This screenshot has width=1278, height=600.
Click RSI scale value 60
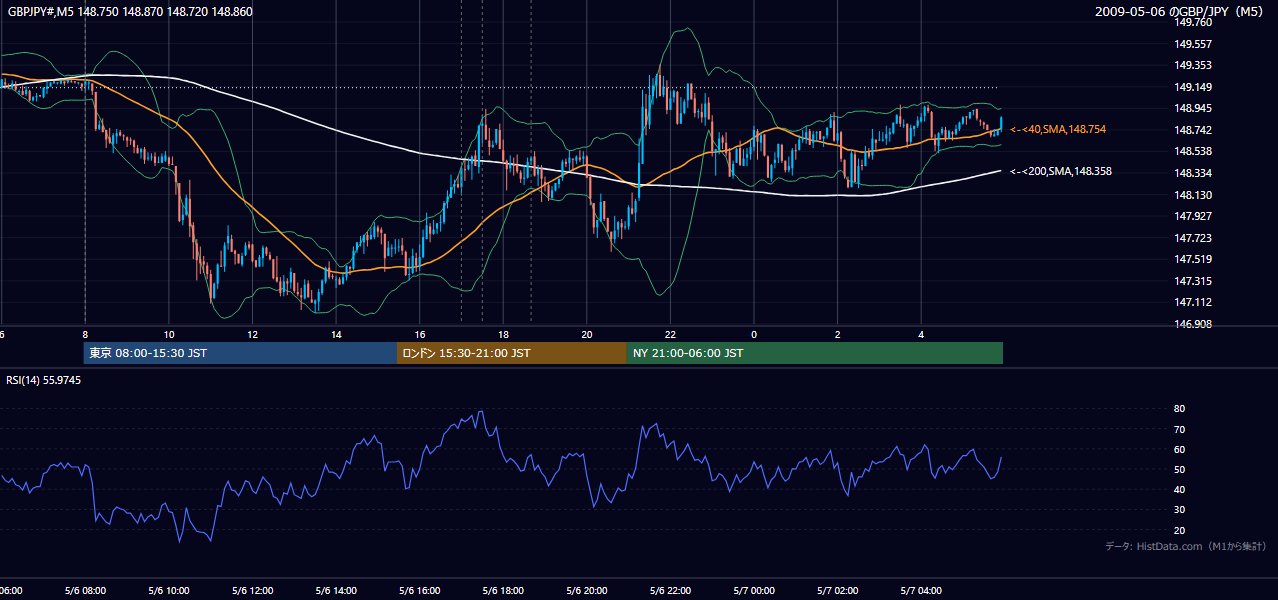click(1179, 449)
